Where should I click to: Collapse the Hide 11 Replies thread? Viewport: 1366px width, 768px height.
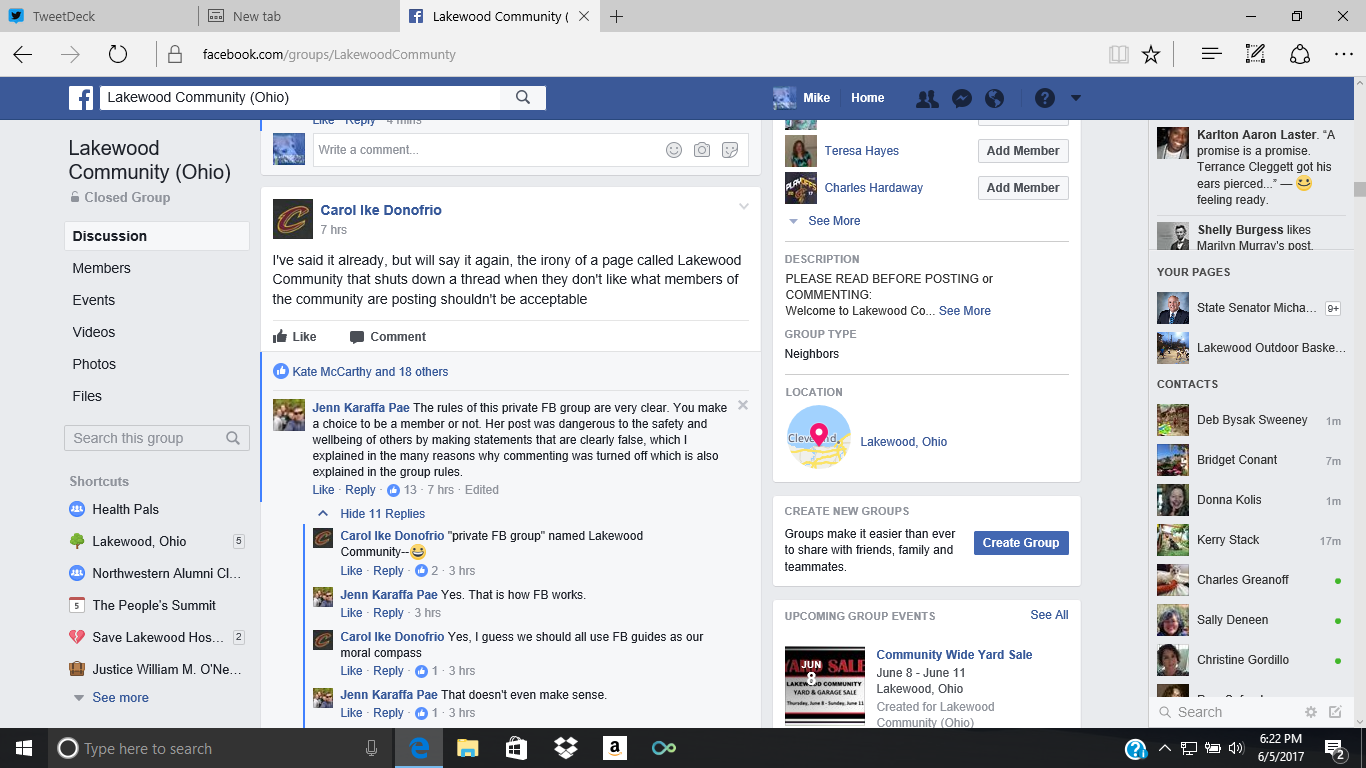(382, 514)
